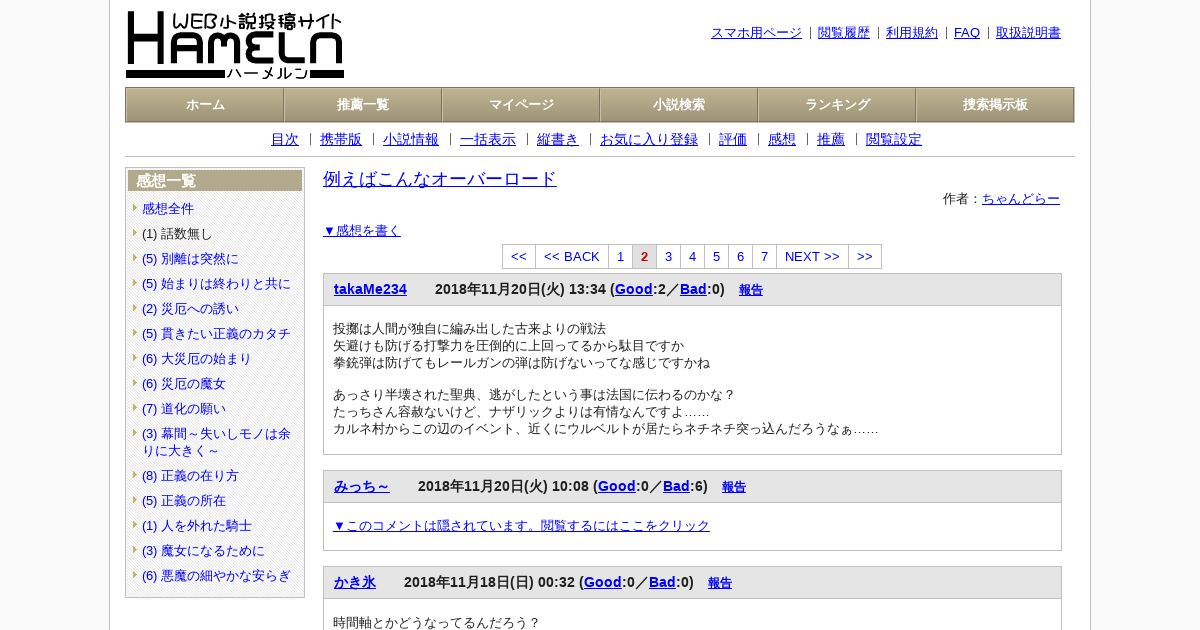The height and width of the screenshot is (630, 1200).
Task: Select (1) 話数無し in the sidebar
Action: pos(177,234)
